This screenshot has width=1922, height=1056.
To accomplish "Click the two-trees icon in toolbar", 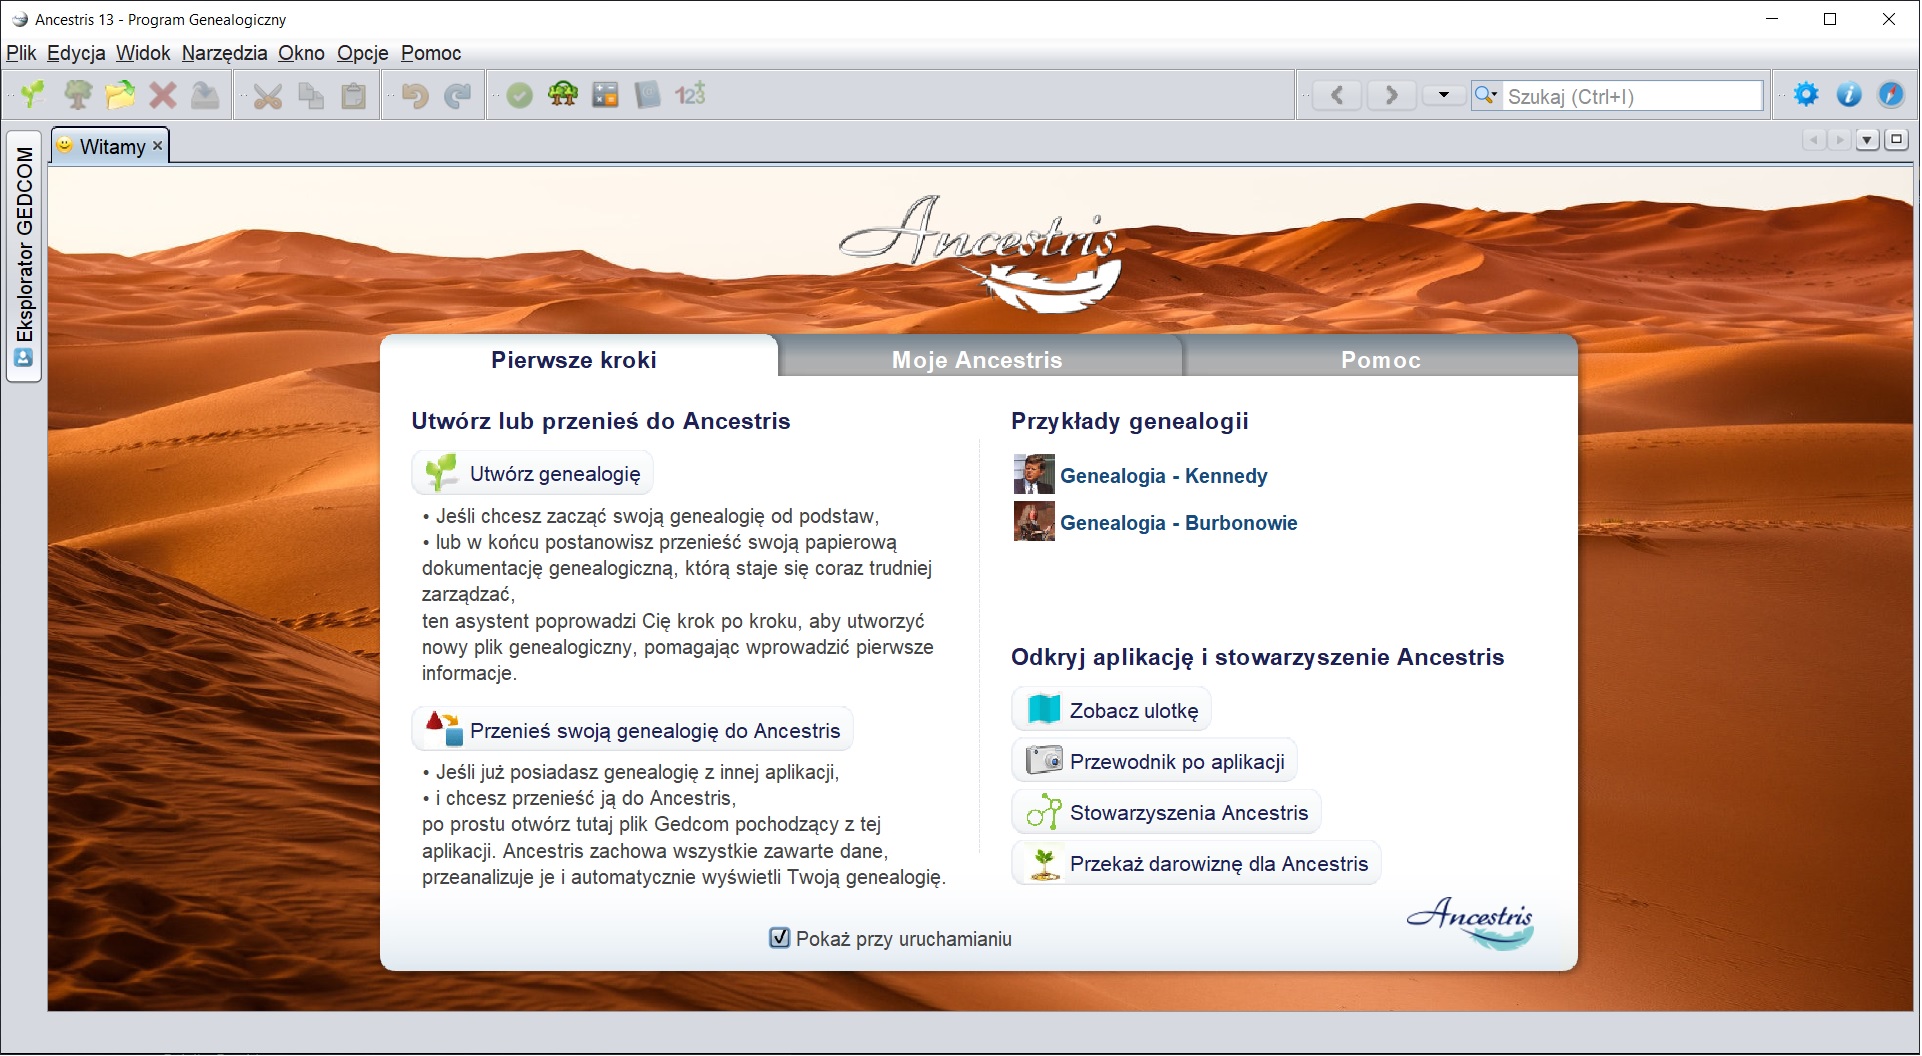I will coord(563,95).
